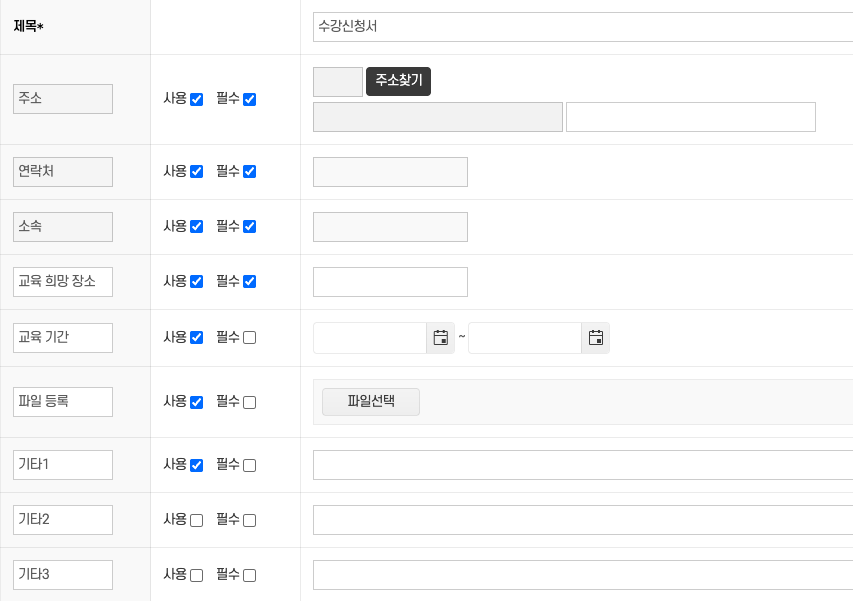
Task: Click the 기타2 field label box
Action: point(62,519)
